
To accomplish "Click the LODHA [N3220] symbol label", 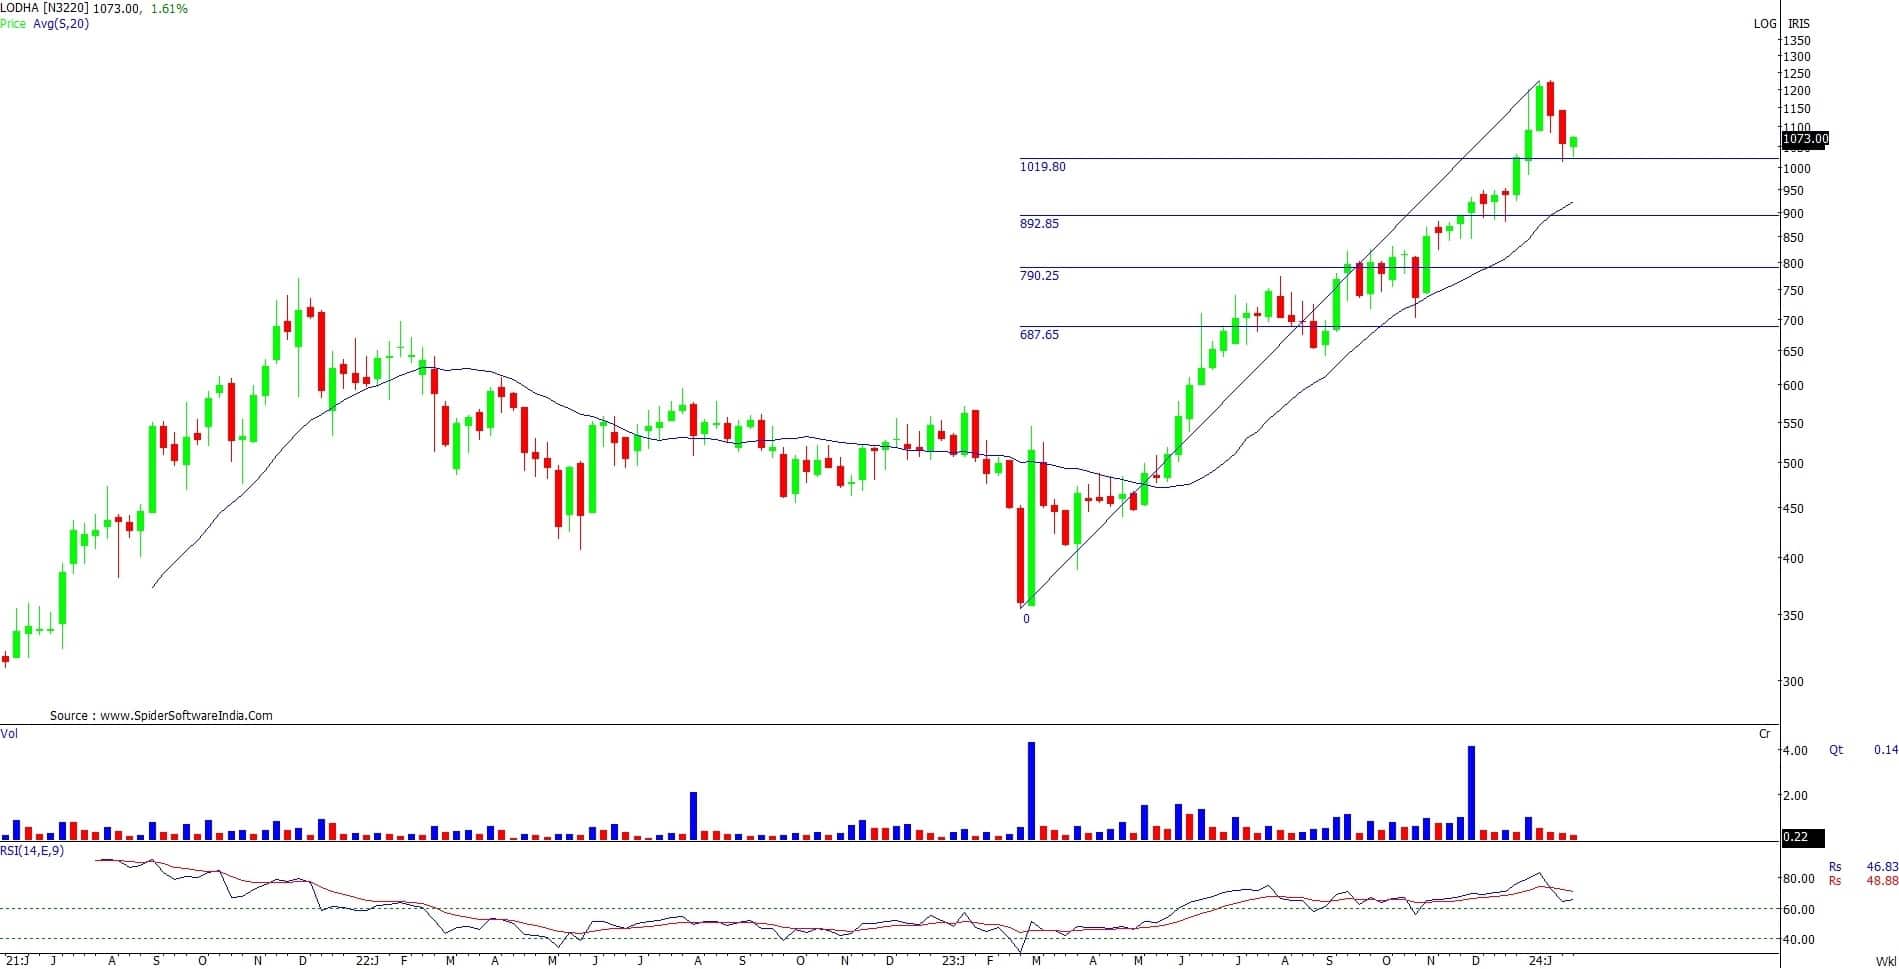I will click(x=44, y=8).
